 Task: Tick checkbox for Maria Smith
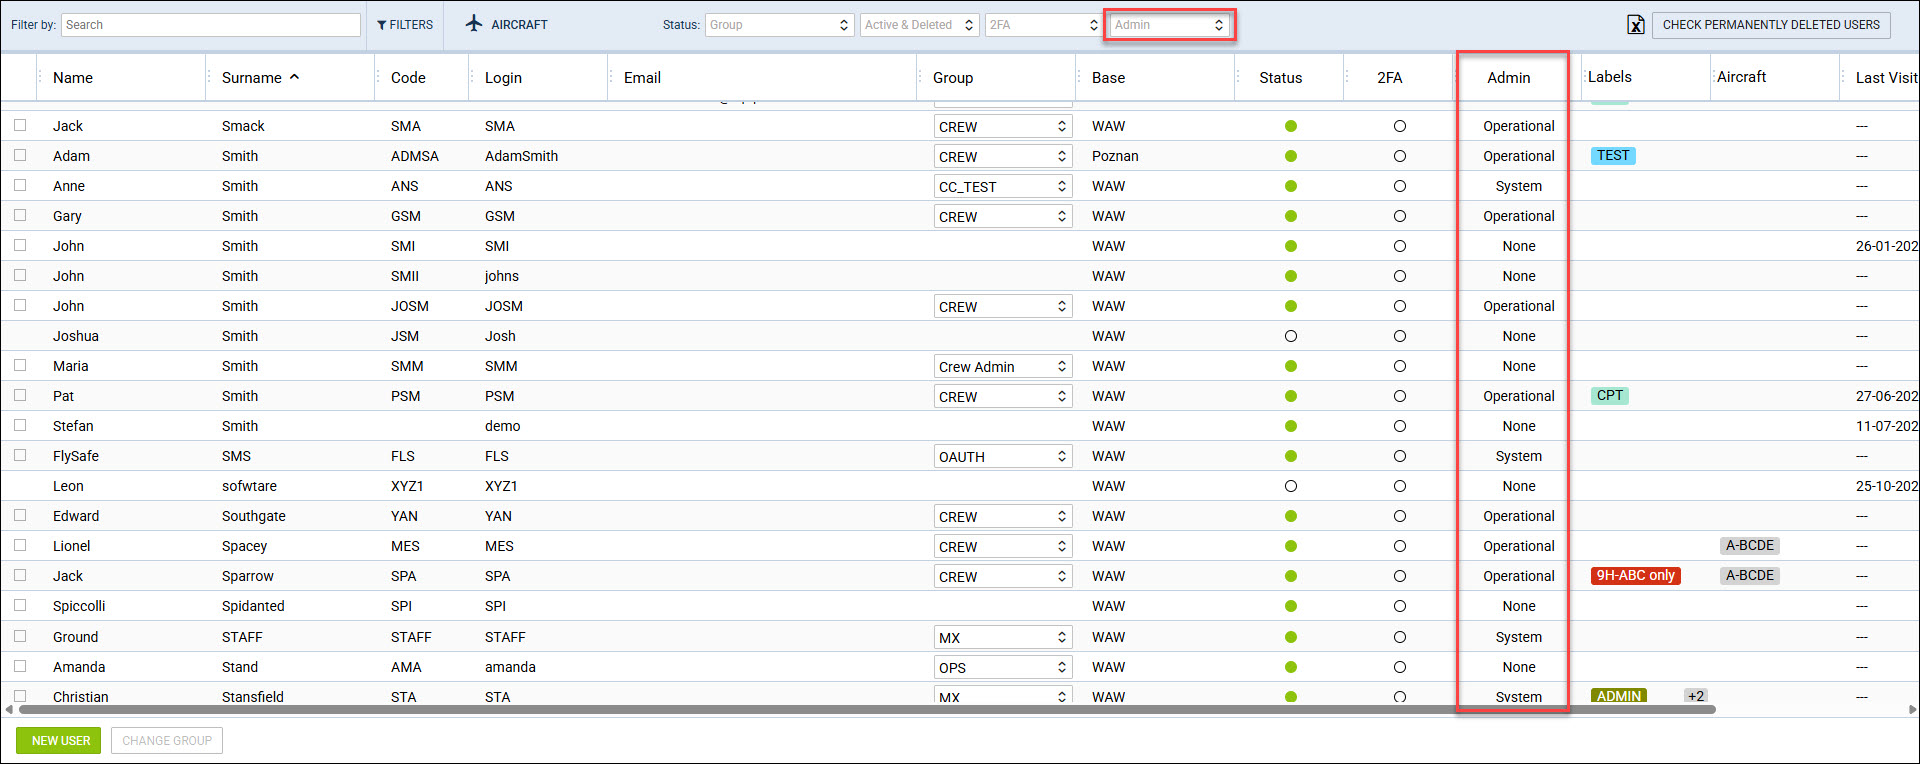(20, 365)
